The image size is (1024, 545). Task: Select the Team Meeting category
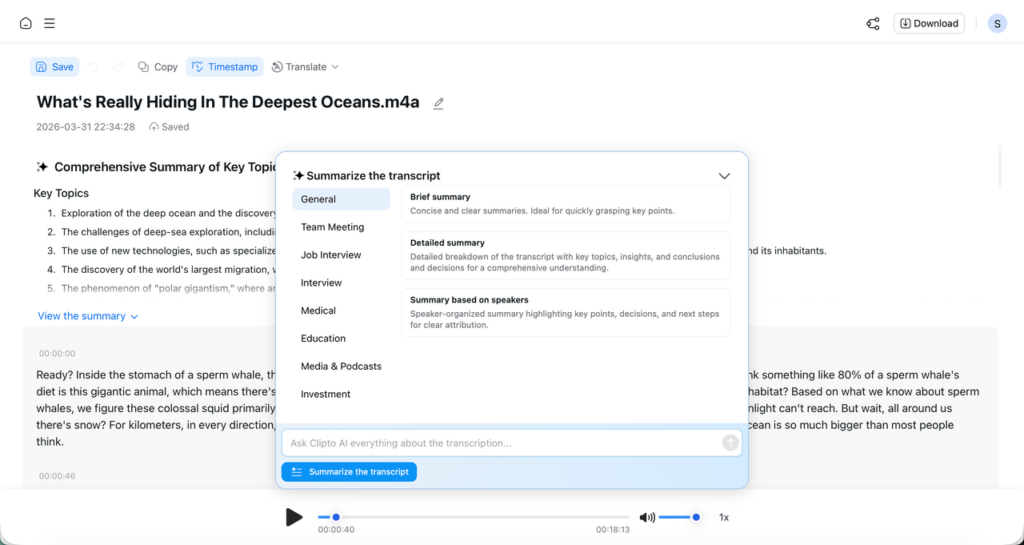[332, 227]
